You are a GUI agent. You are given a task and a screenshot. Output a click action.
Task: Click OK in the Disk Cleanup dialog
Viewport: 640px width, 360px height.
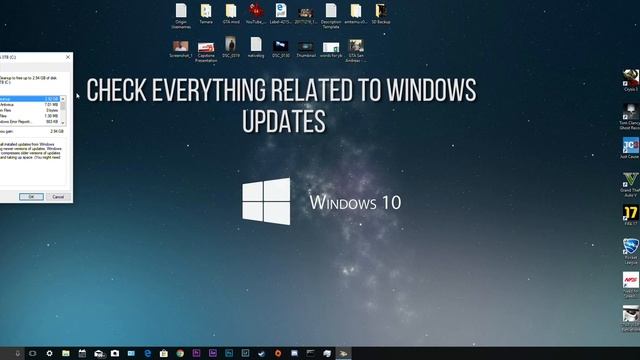31,197
